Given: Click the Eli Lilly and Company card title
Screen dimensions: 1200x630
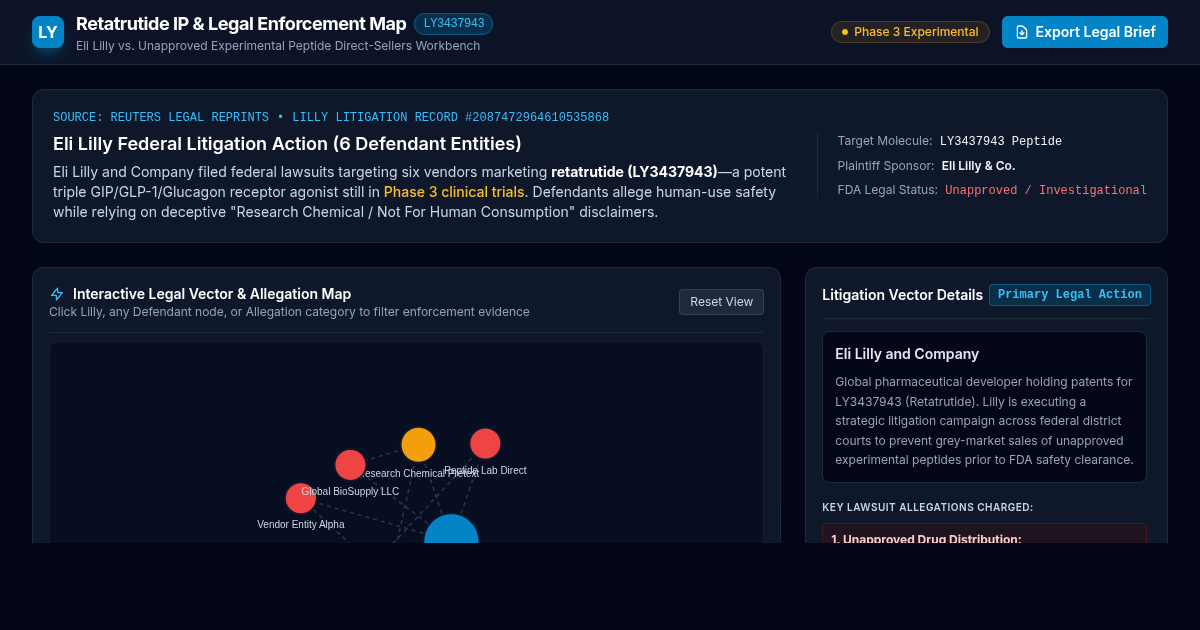Looking at the screenshot, I should pos(907,354).
